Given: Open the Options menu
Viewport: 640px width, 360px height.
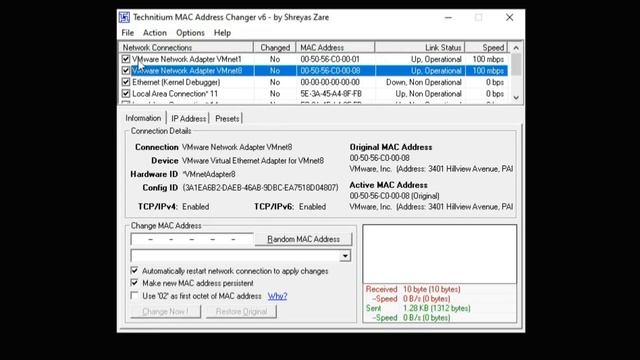Looking at the screenshot, I should click(190, 33).
